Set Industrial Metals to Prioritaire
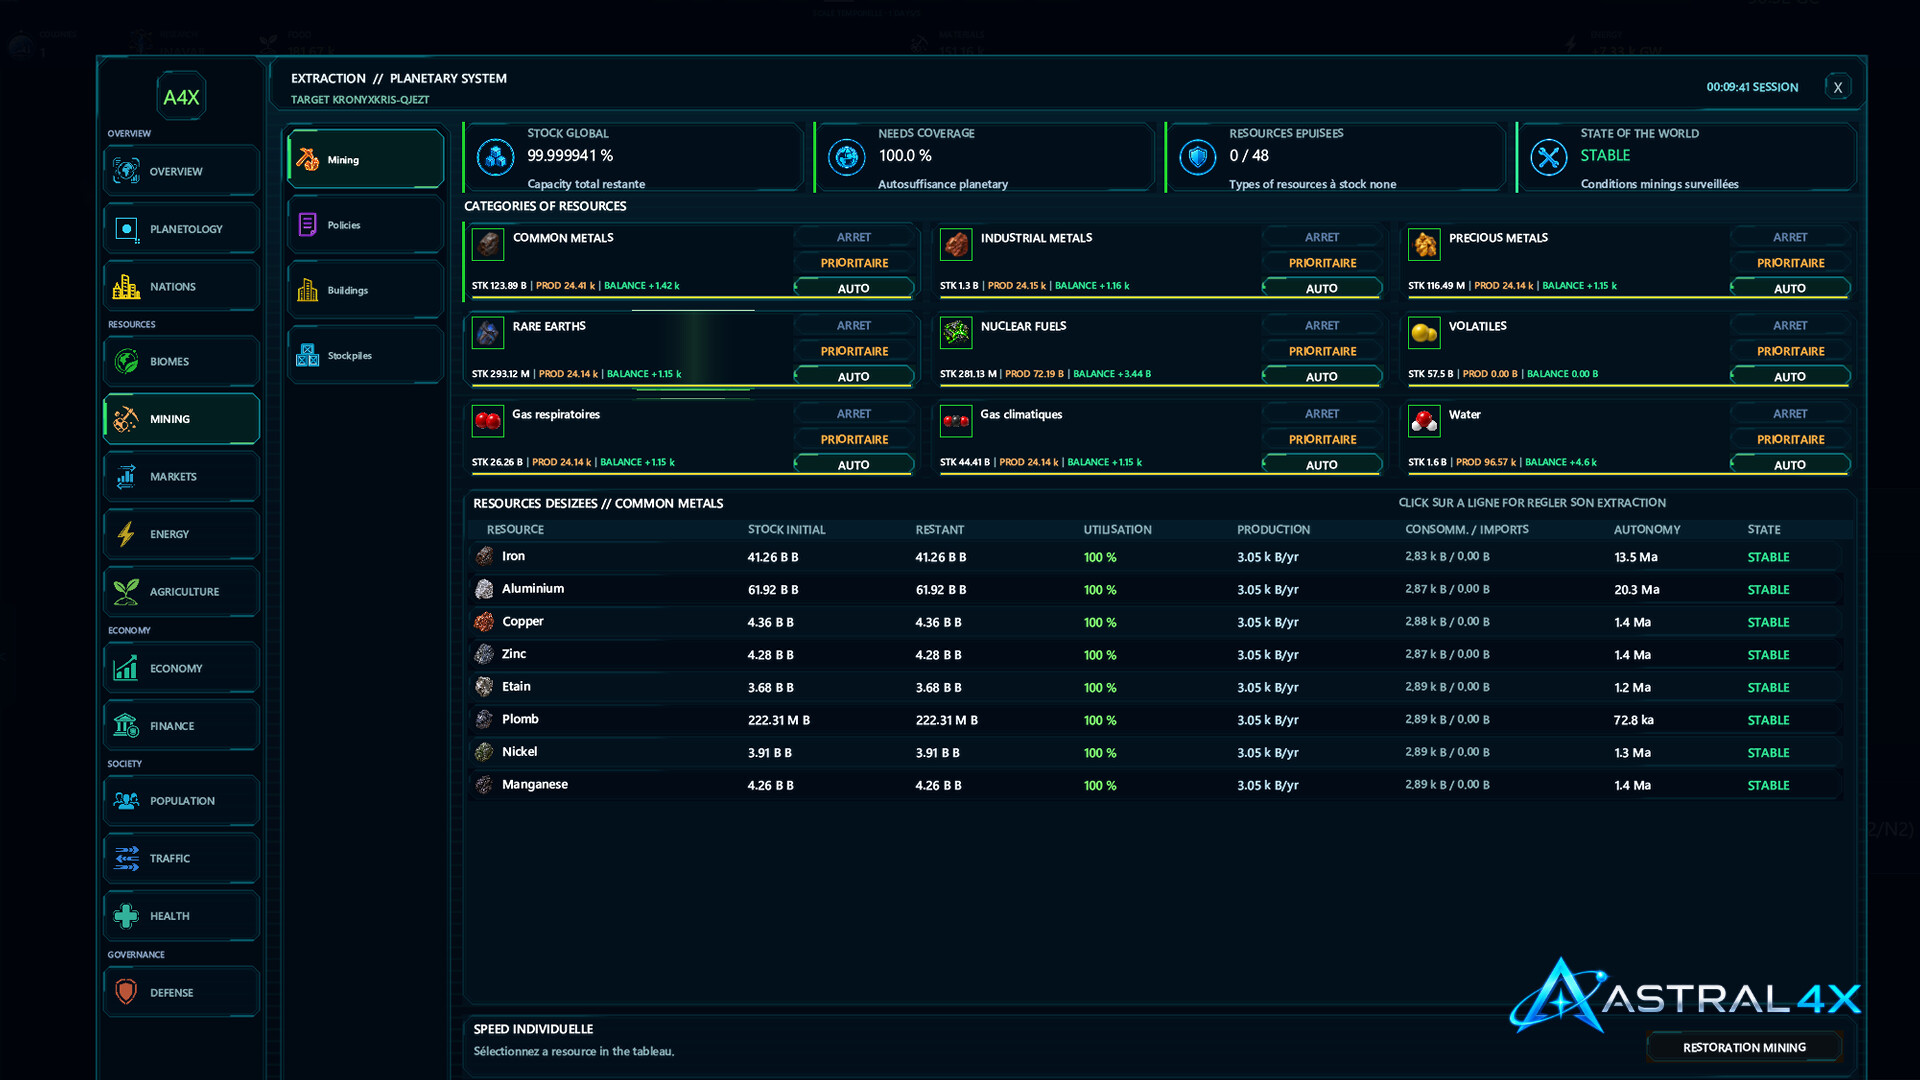 (1322, 263)
